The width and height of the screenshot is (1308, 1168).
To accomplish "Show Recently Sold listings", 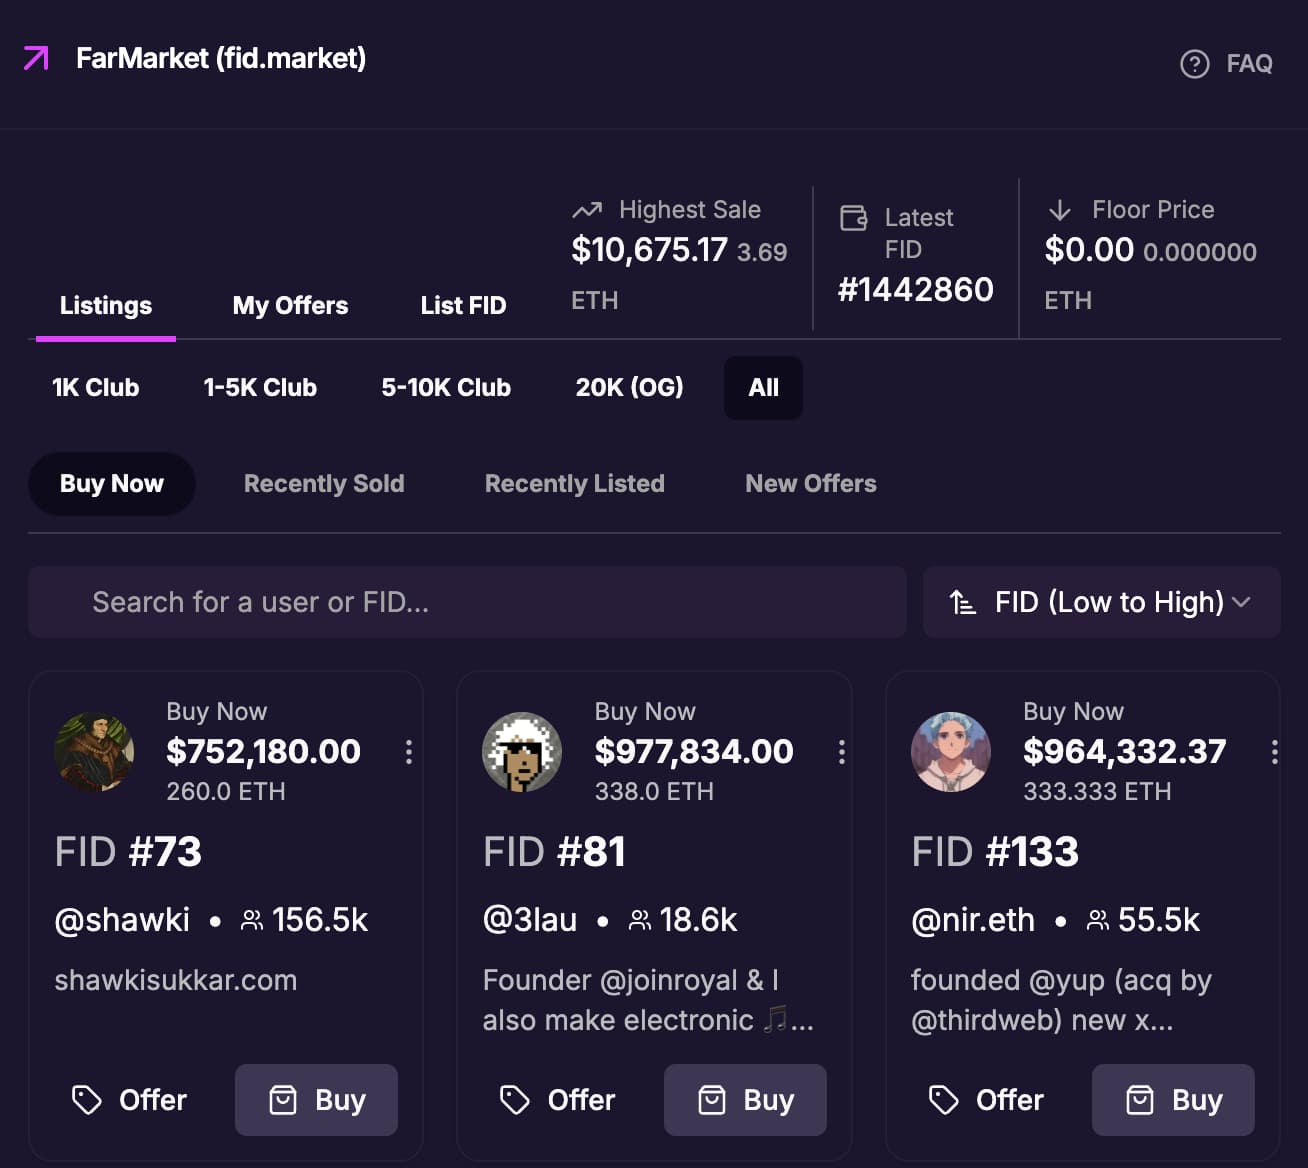I will tap(324, 484).
